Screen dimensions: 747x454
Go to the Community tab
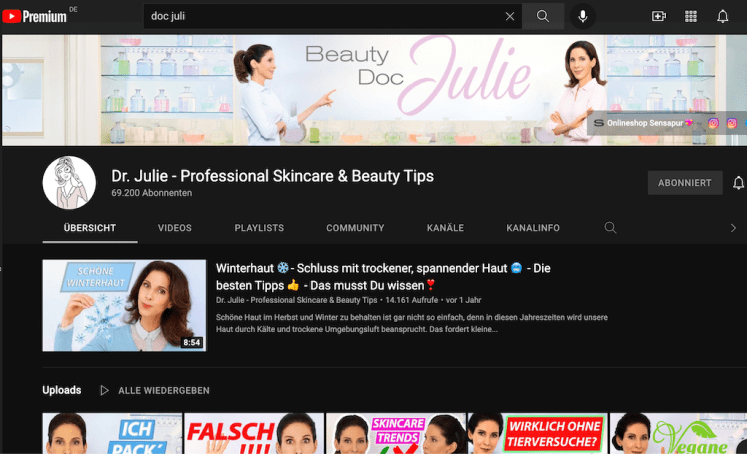tap(355, 228)
